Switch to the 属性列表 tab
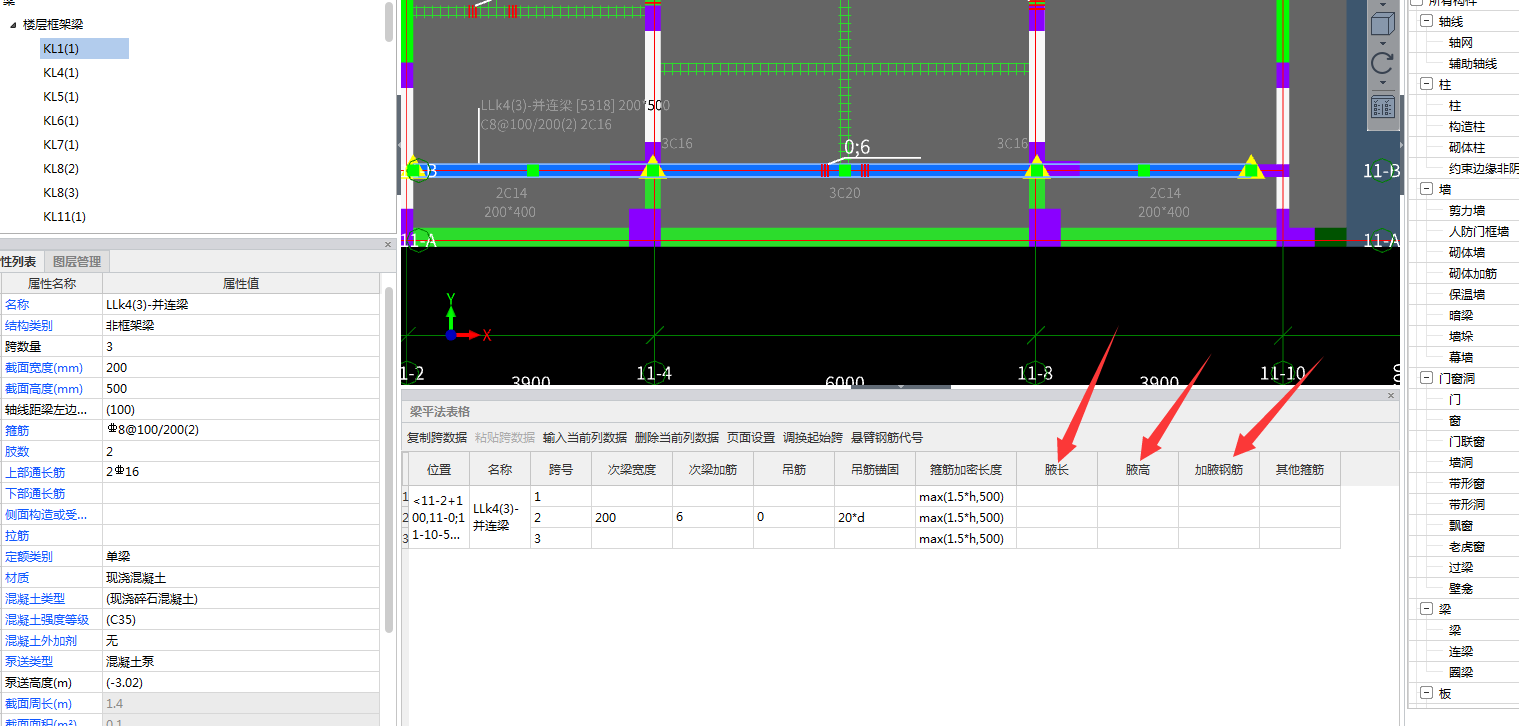Screen dimensions: 1519x726 click(20, 262)
